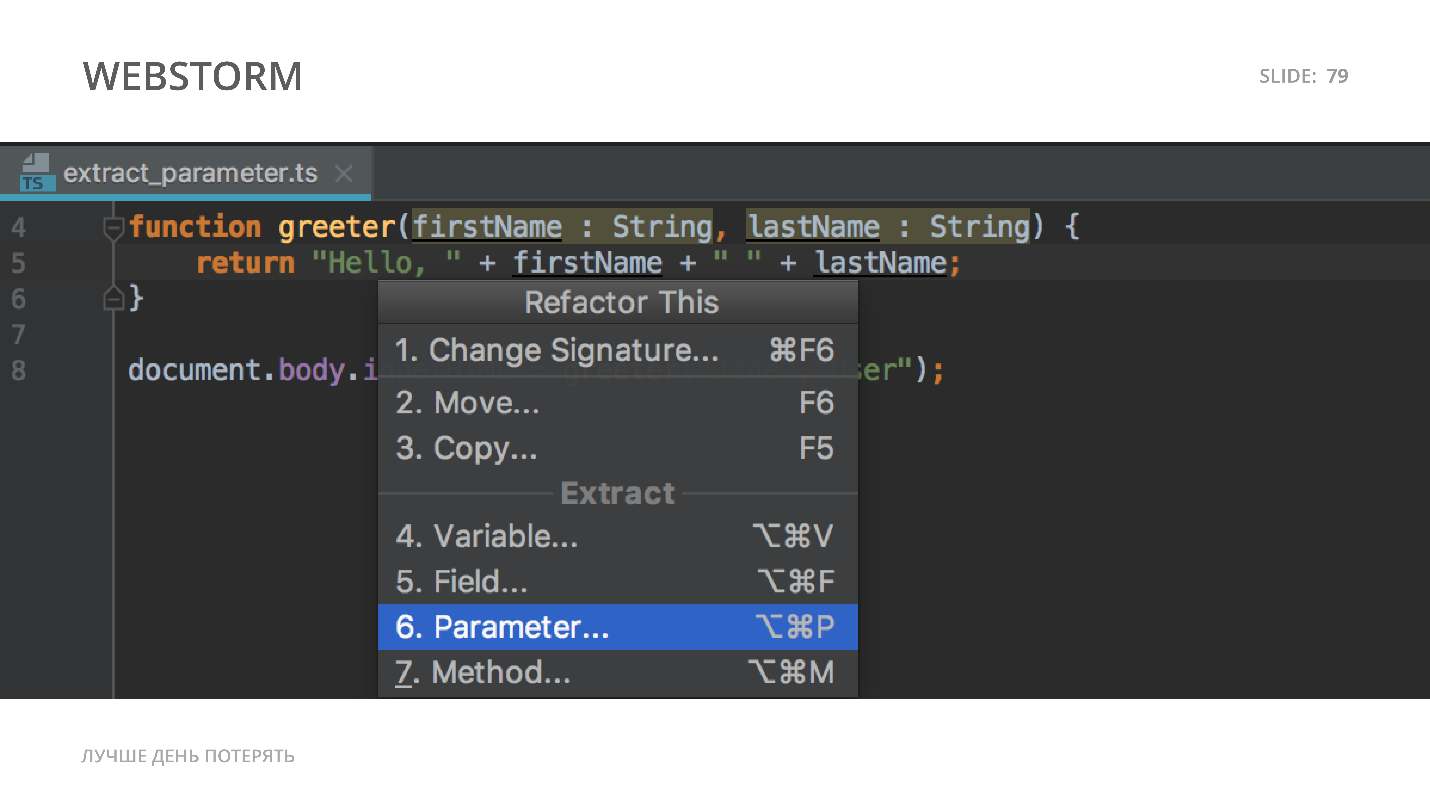Choose Extract Method from the popup
Image resolution: width=1430 pixels, height=804 pixels.
pyautogui.click(x=484, y=673)
